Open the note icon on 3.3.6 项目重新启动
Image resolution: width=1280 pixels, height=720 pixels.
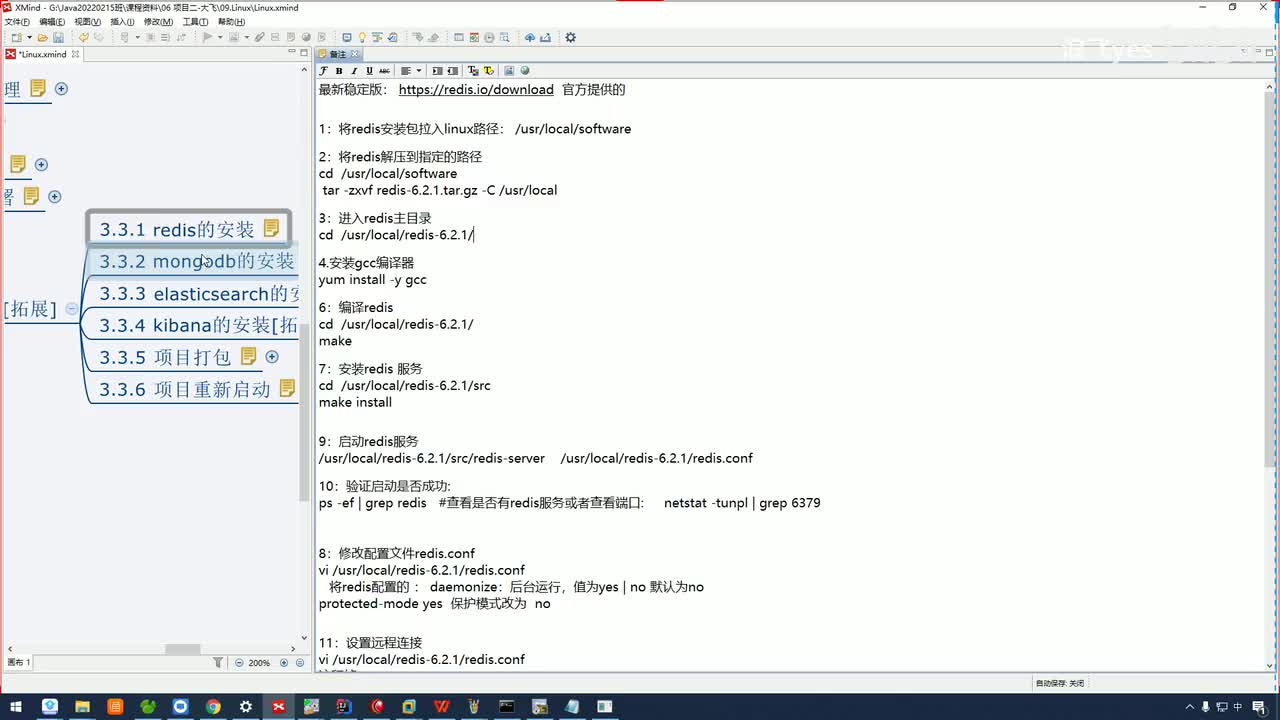coord(287,388)
